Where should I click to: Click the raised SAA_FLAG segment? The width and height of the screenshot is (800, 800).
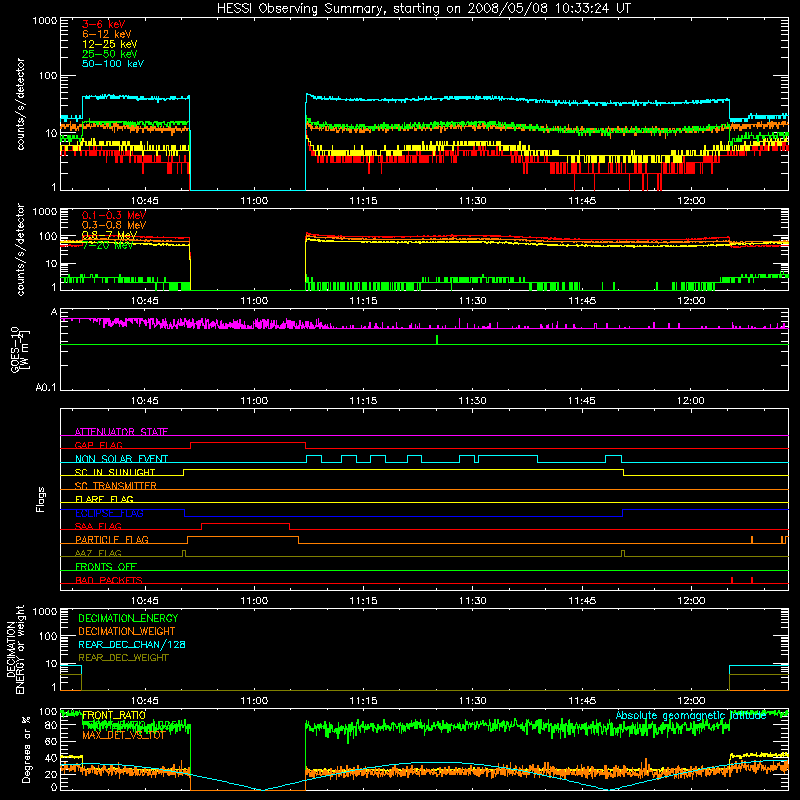pyautogui.click(x=245, y=524)
